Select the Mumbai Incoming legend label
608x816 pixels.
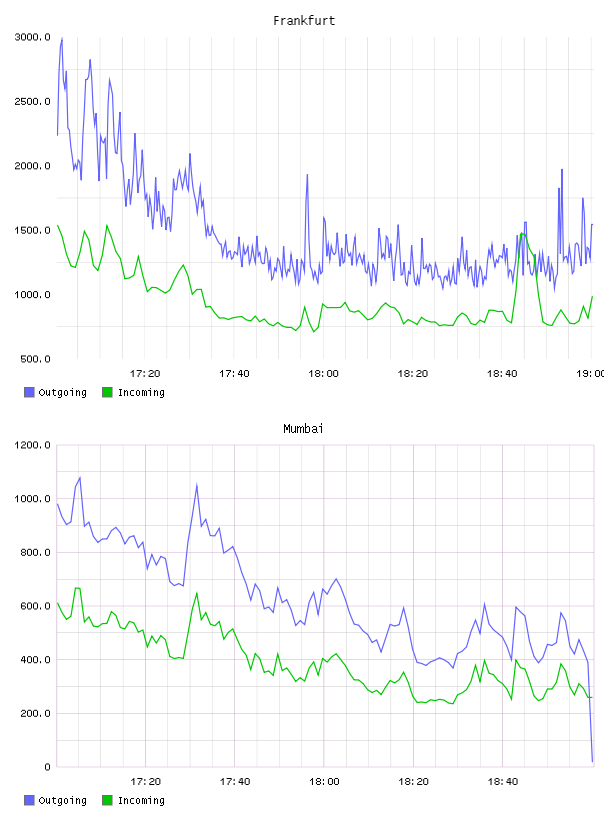[141, 801]
